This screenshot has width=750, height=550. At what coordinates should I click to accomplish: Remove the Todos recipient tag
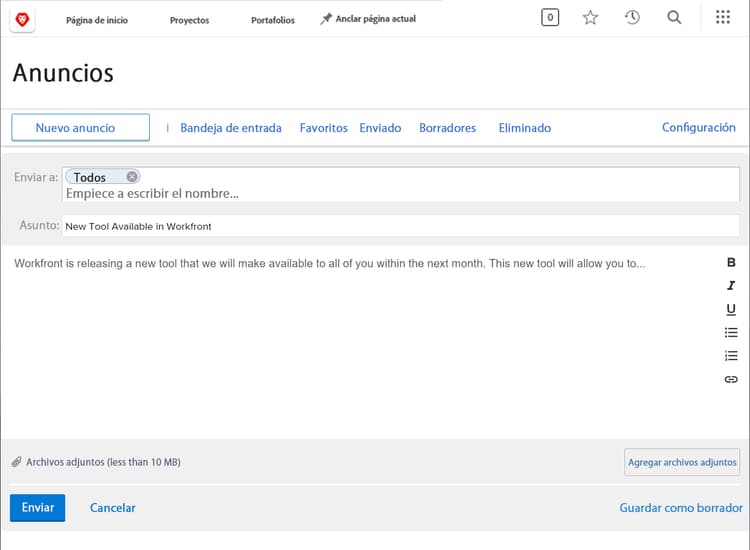point(132,176)
